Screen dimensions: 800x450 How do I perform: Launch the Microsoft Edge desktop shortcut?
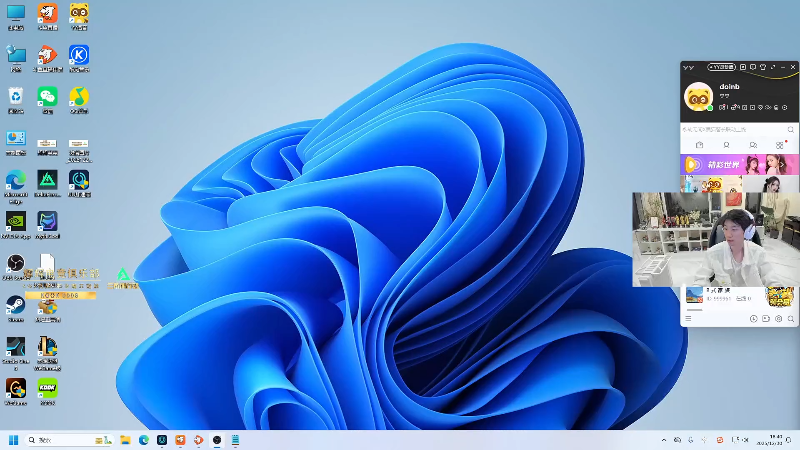pyautogui.click(x=16, y=187)
